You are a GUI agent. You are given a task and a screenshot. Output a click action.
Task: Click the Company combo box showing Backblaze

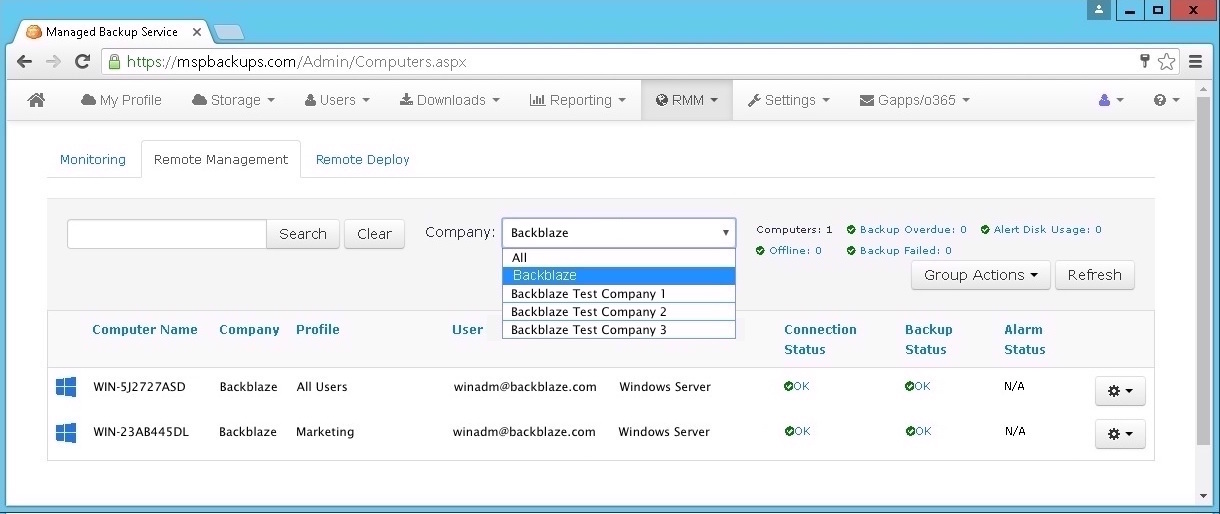(619, 233)
